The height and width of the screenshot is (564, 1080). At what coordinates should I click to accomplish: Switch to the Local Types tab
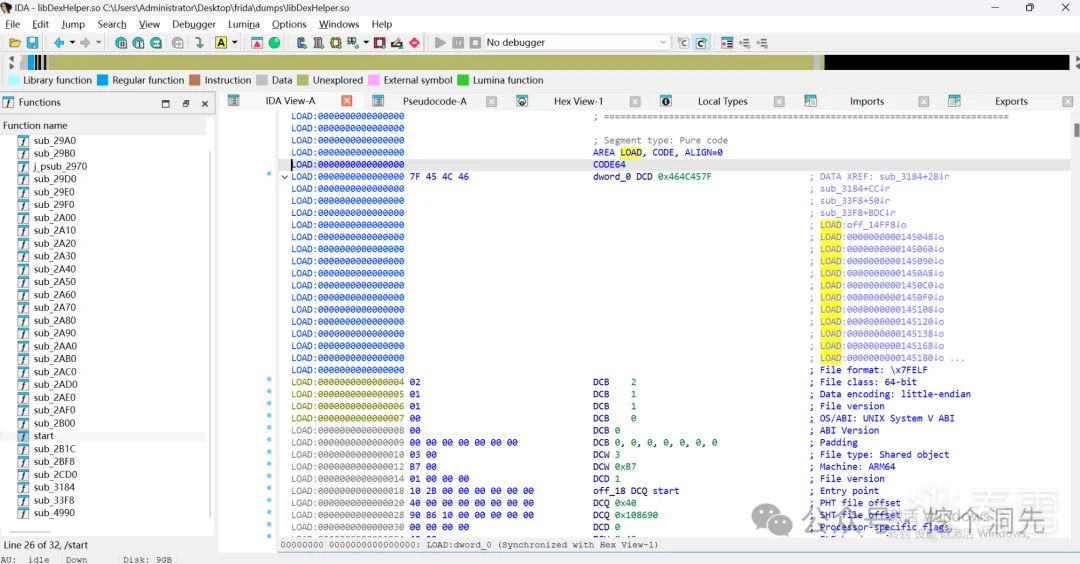pos(723,101)
